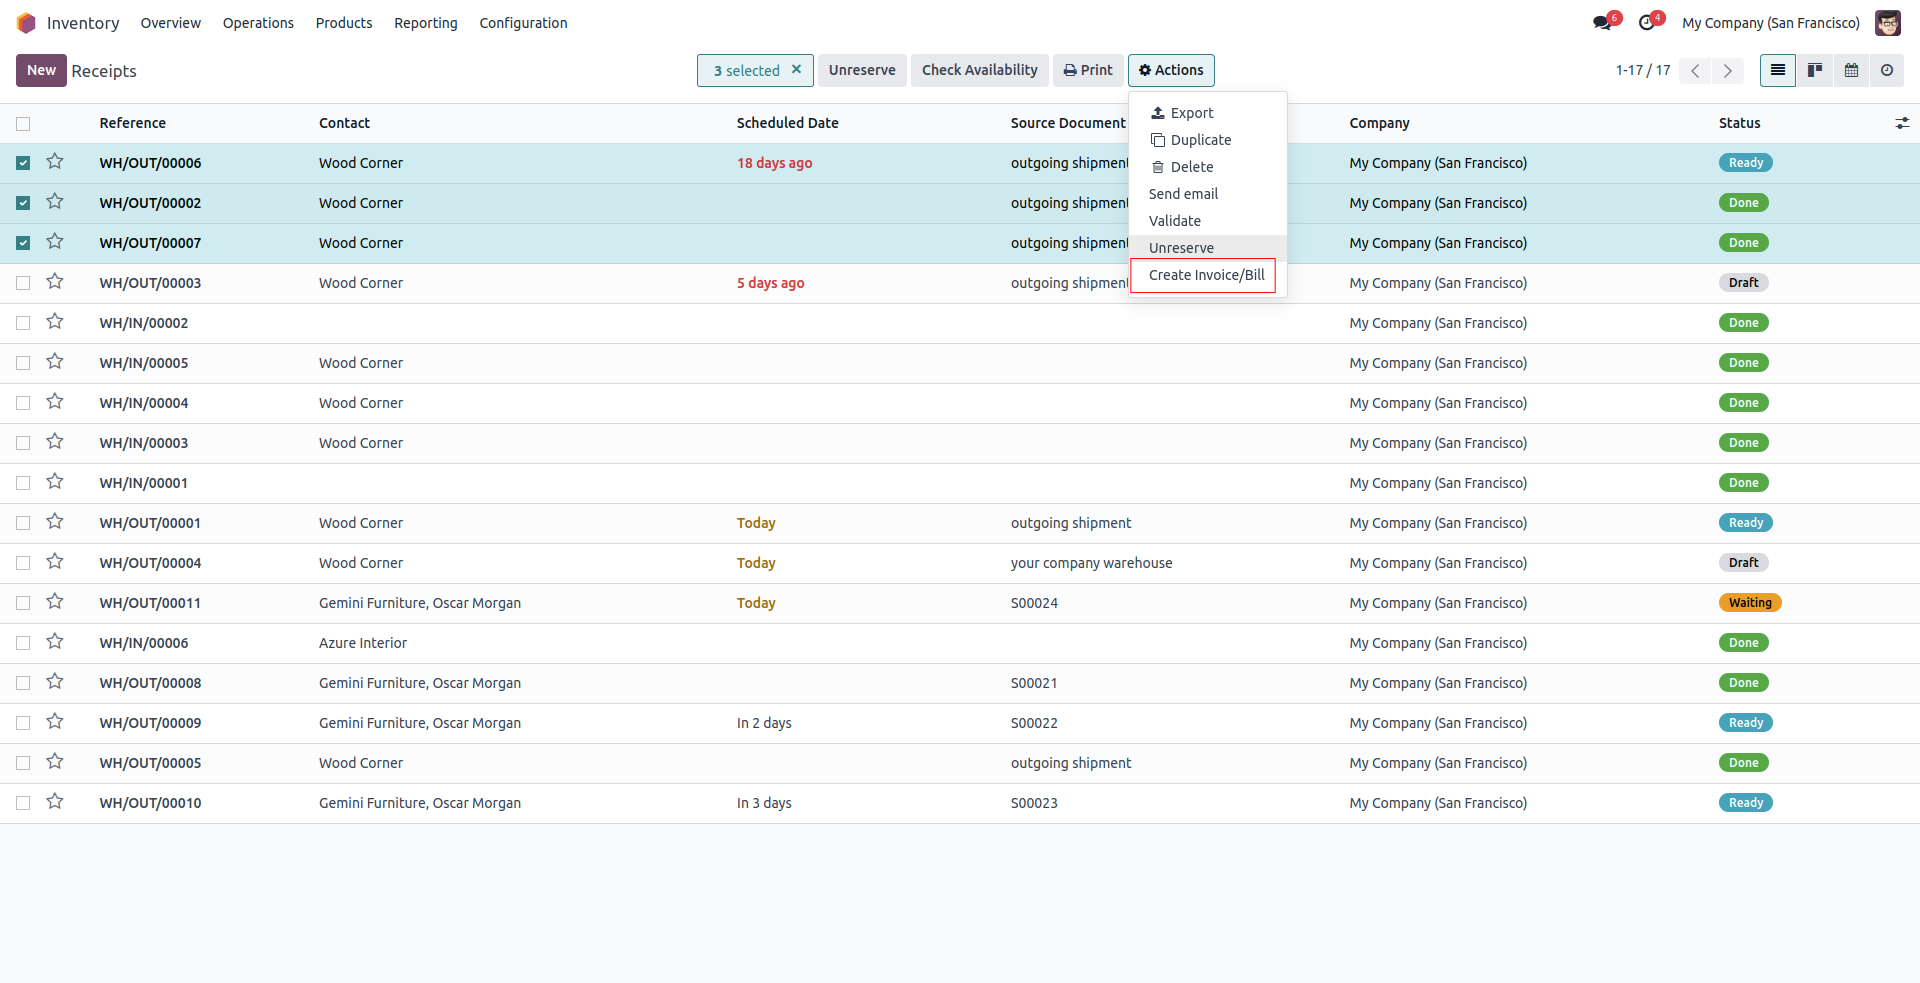Viewport: 1920px width, 983px height.
Task: Uncheck the WH/OUT/00006 row checkbox
Action: pos(23,163)
